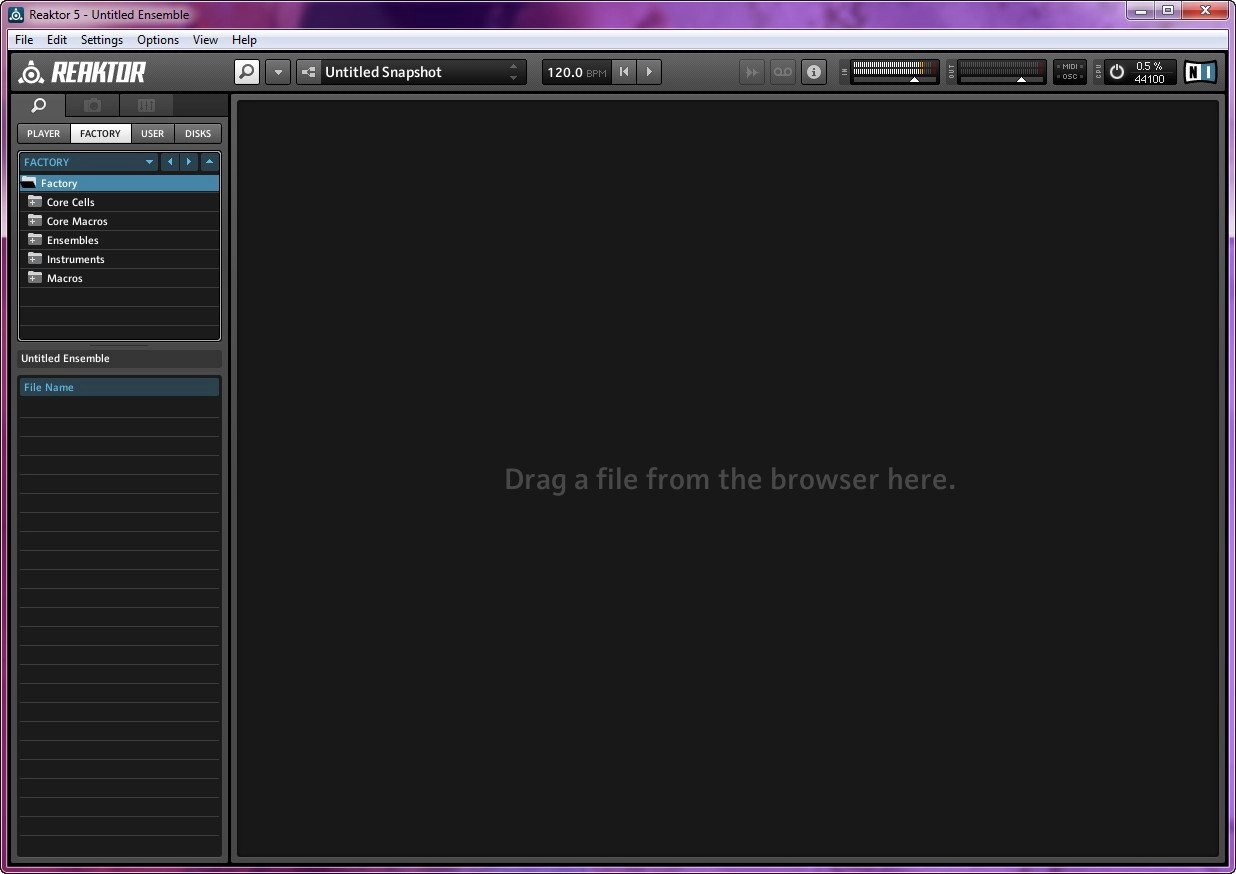Screen dimensions: 1236x874
Task: Expand the Ensembles folder
Action: pos(35,240)
